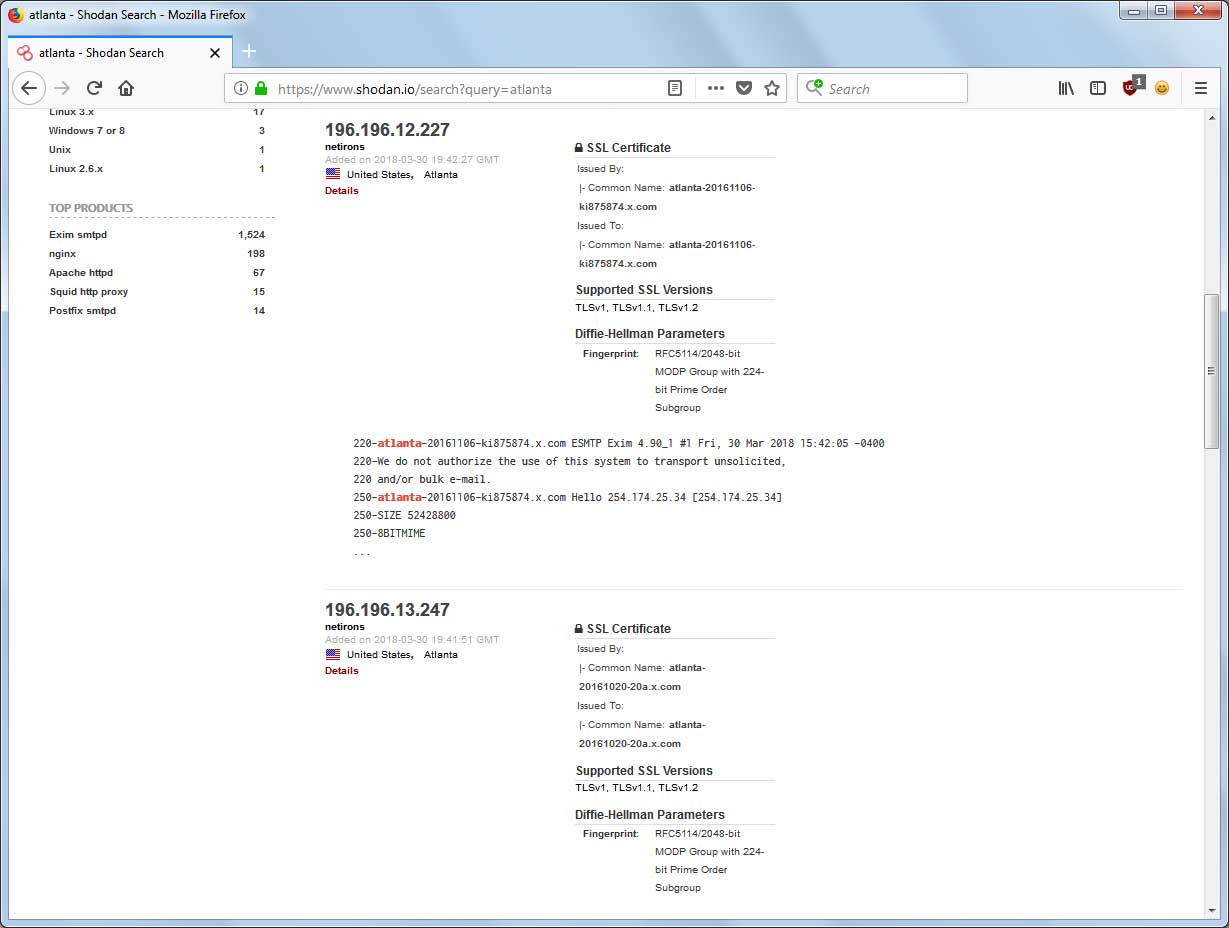1229x928 pixels.
Task: Click common name atlanta-20161020-20a.x.com under Issued By
Action: [x=642, y=677]
